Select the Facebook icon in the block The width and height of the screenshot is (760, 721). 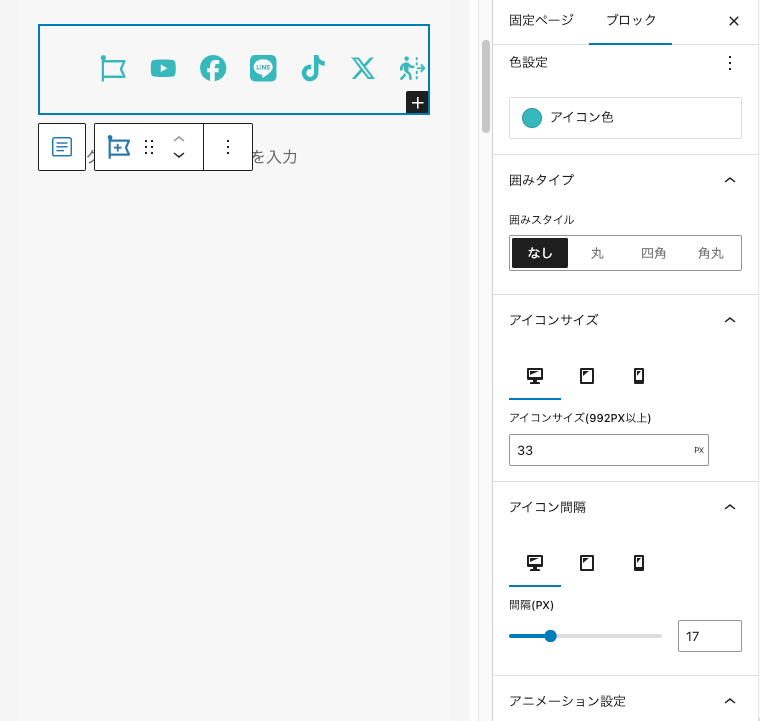(x=213, y=68)
